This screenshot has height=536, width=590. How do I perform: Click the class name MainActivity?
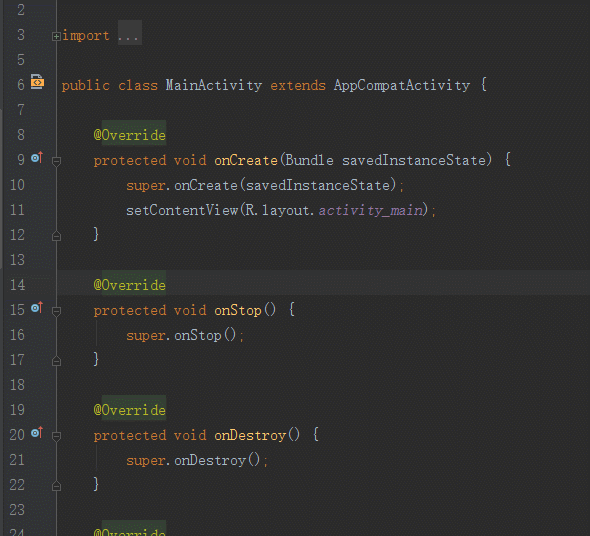pyautogui.click(x=214, y=85)
